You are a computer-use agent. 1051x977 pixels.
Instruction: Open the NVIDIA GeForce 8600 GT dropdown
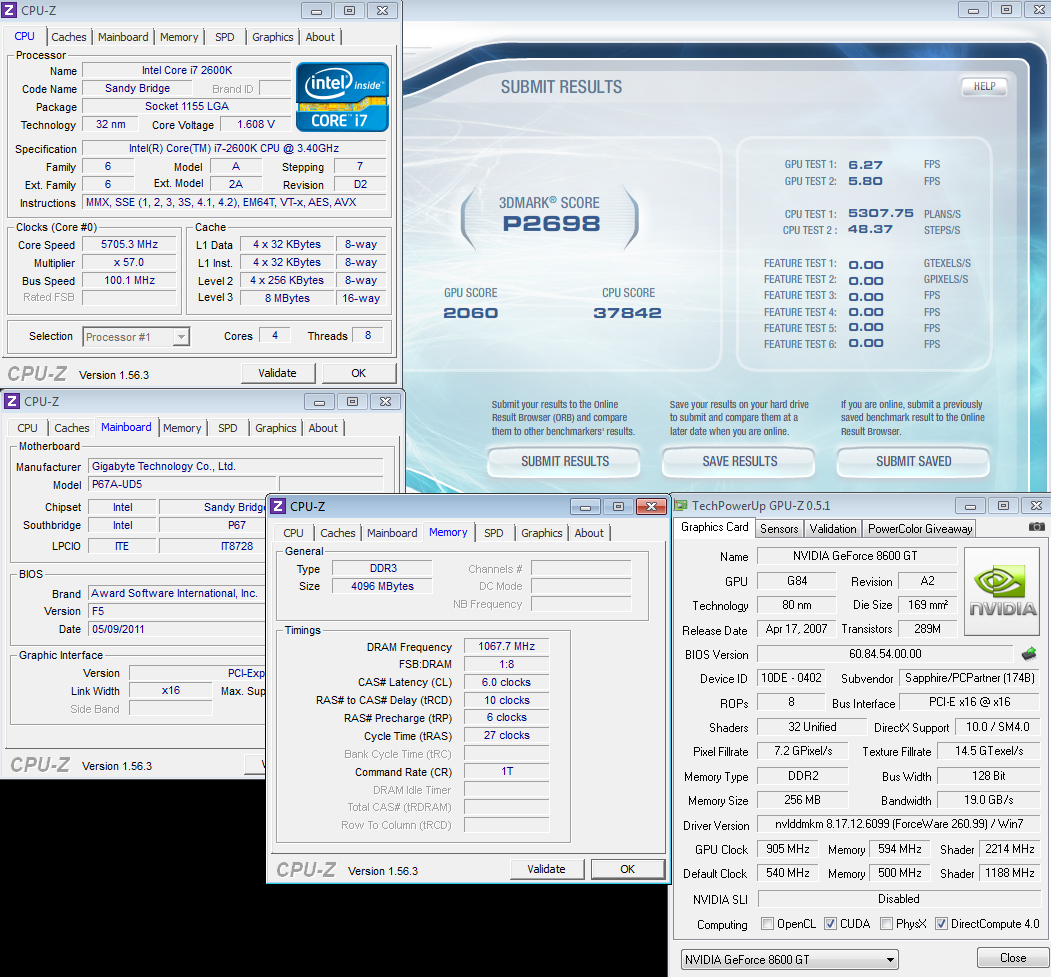tap(790, 959)
